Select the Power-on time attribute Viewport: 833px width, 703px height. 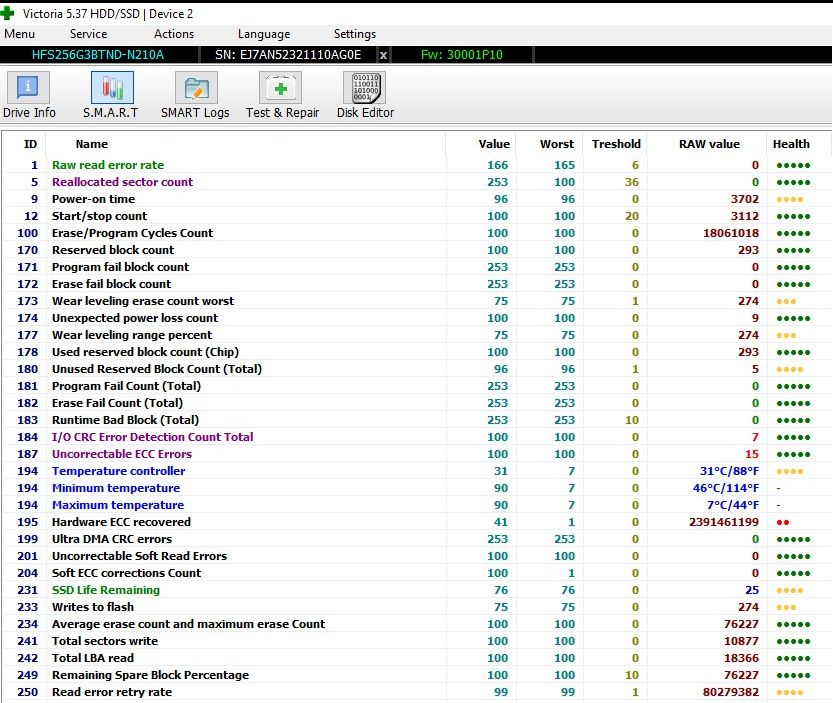pos(416,199)
